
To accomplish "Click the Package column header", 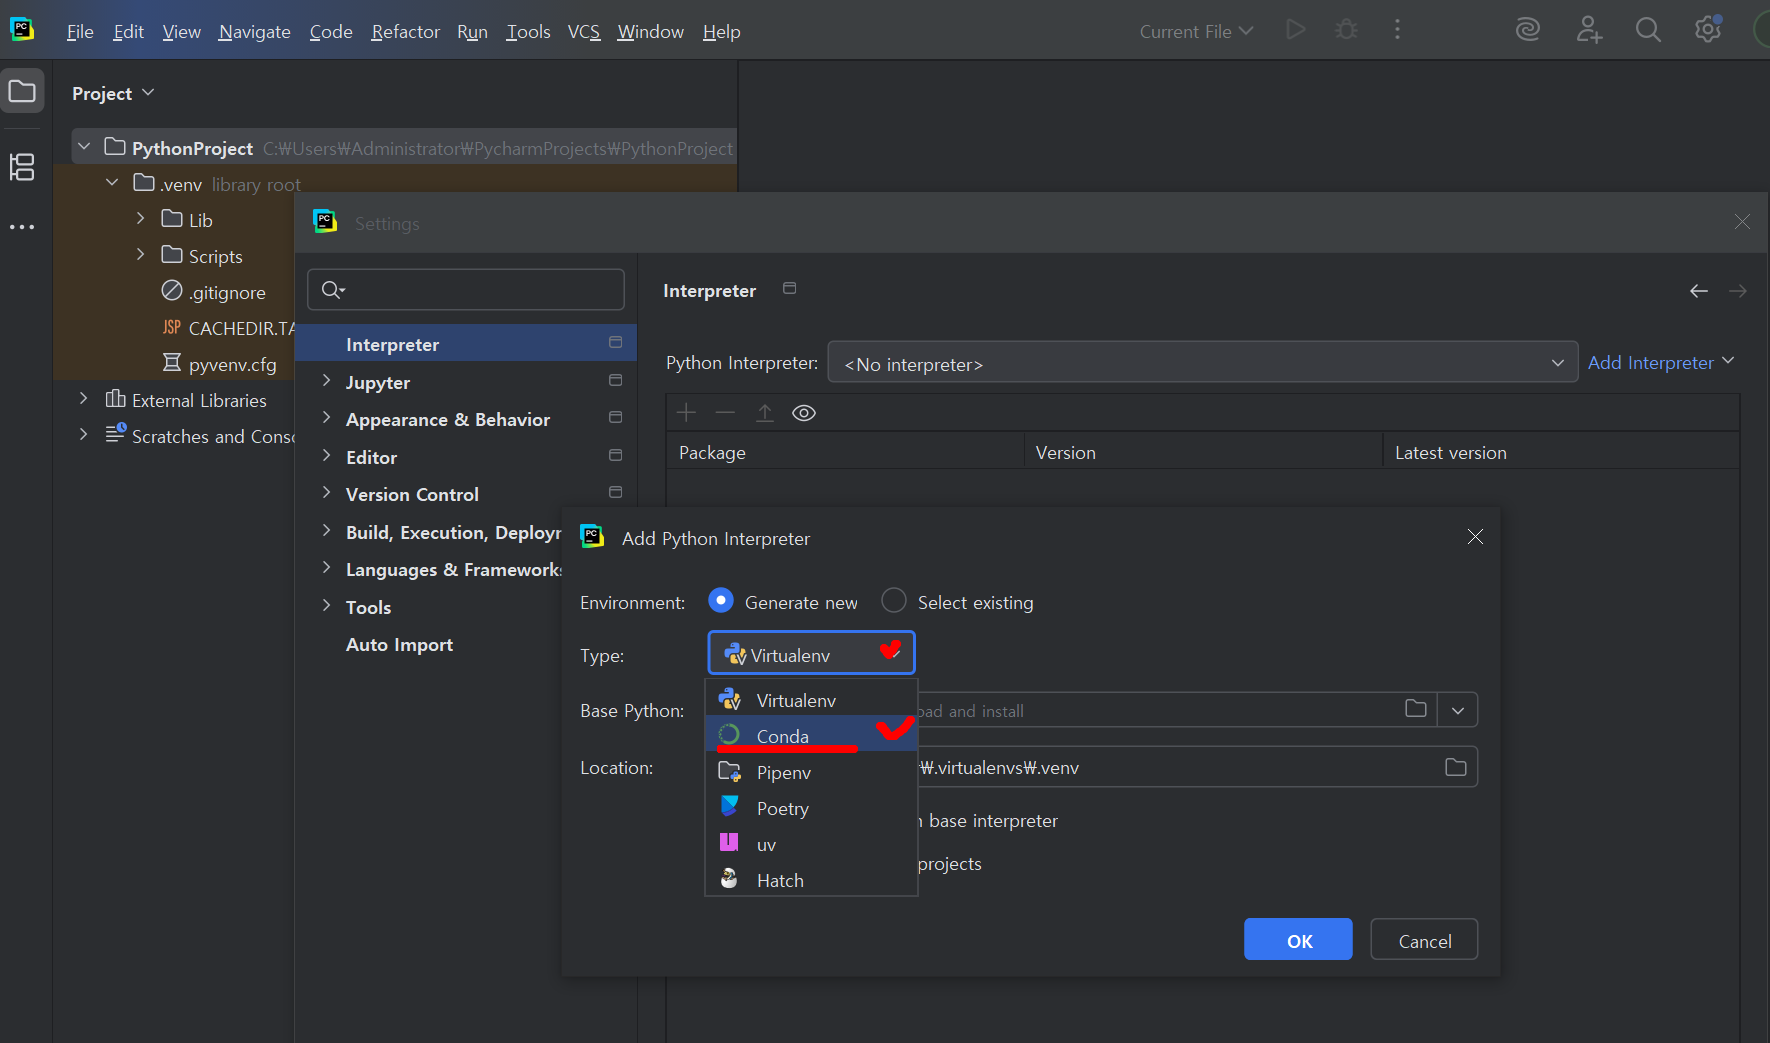I will [x=845, y=452].
